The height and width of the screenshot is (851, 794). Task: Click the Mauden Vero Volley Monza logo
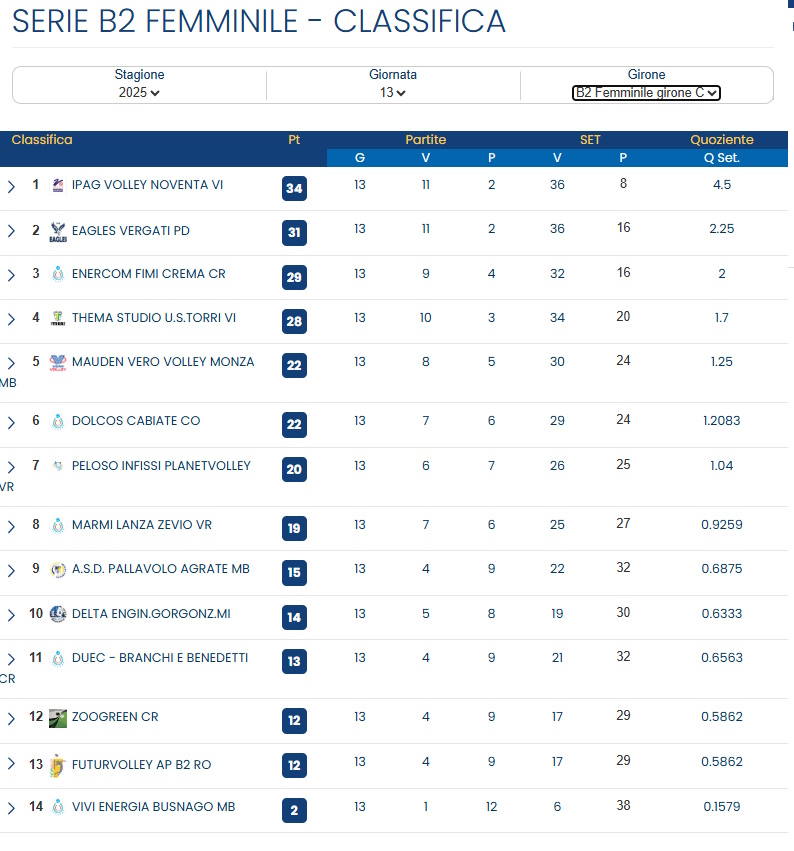(58, 362)
